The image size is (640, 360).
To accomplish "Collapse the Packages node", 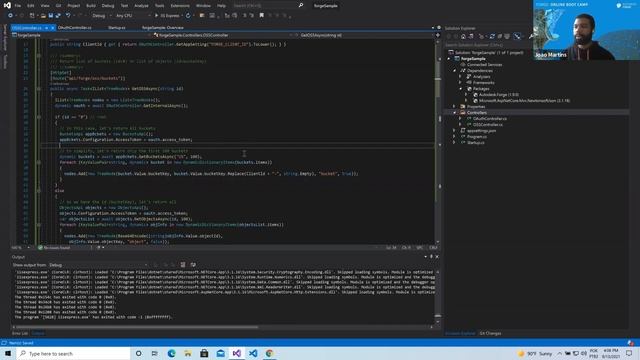I will [460, 89].
